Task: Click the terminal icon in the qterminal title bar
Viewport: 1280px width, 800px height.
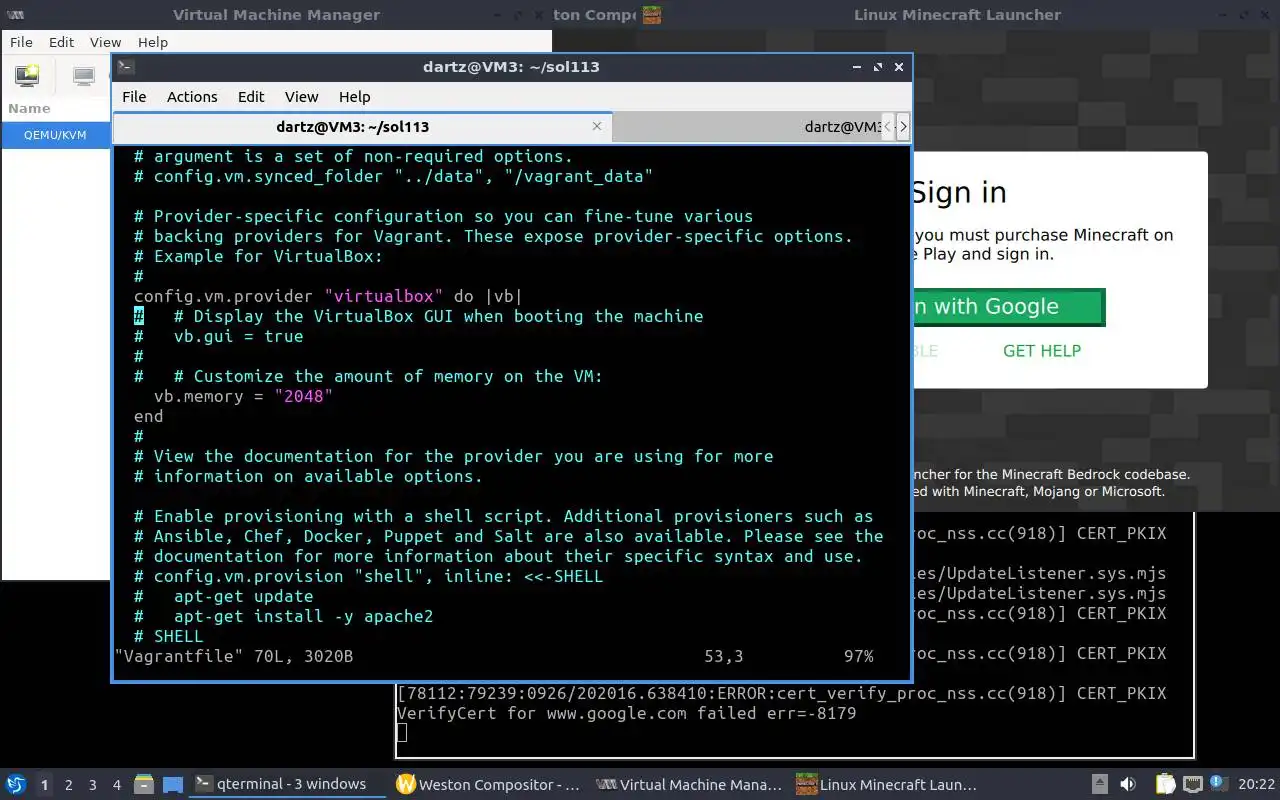Action: [126, 67]
